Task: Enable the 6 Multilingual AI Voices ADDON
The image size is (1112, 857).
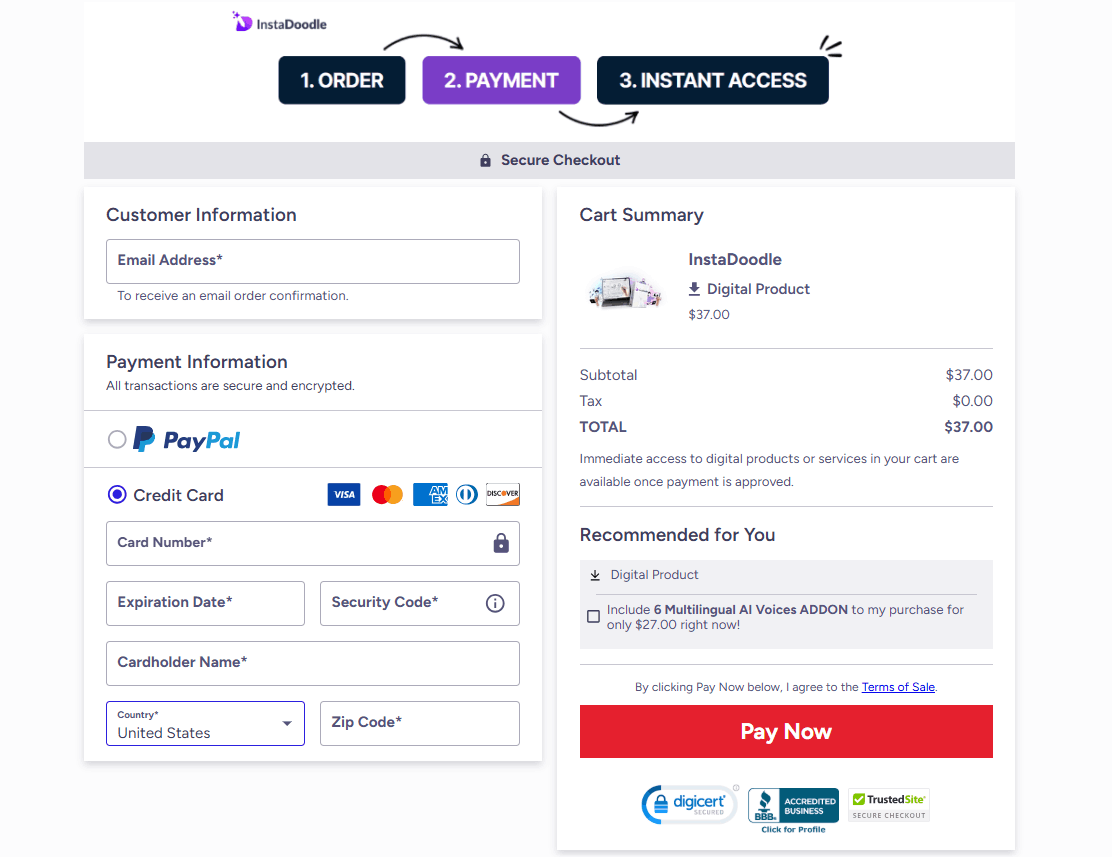Action: point(593,616)
